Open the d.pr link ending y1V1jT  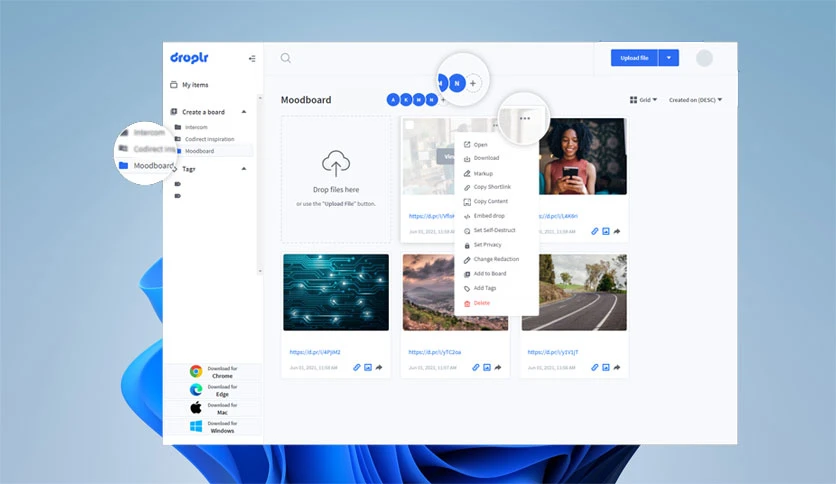click(553, 352)
